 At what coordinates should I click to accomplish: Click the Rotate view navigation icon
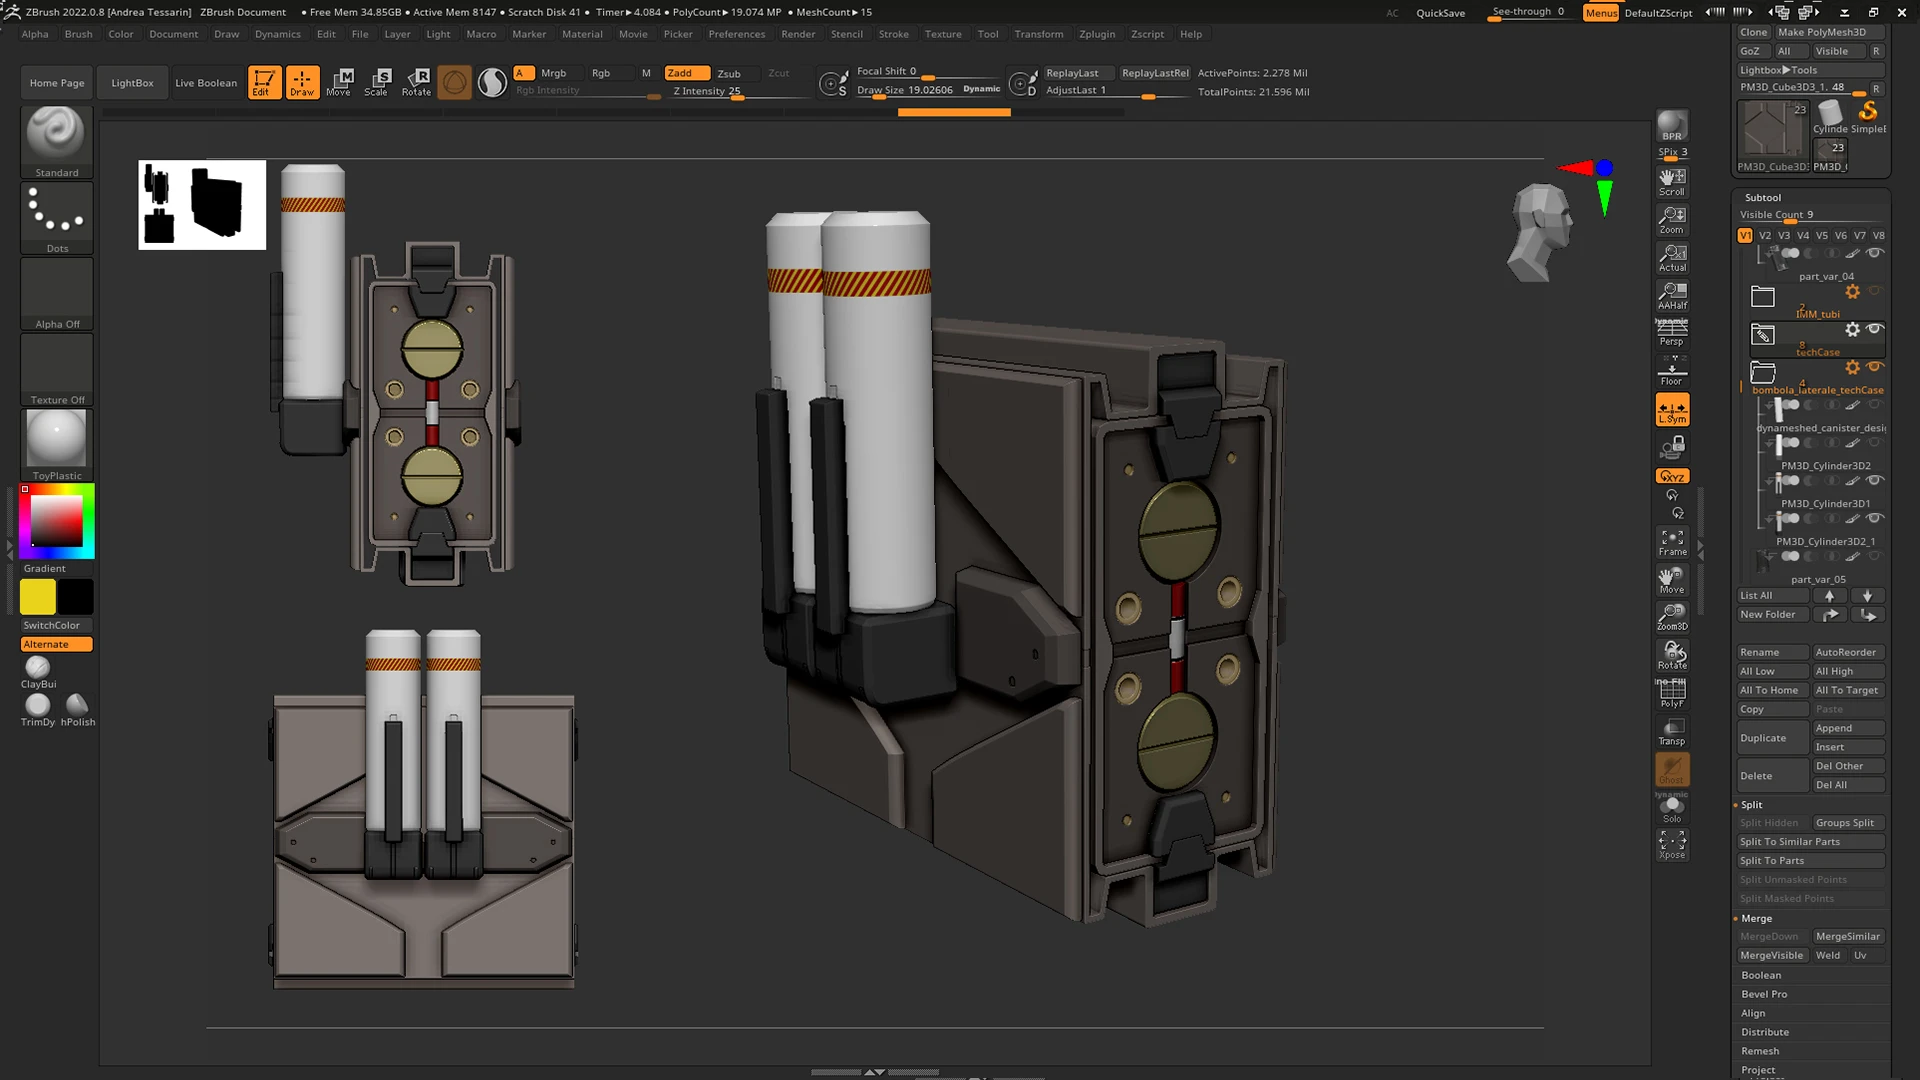(1672, 655)
